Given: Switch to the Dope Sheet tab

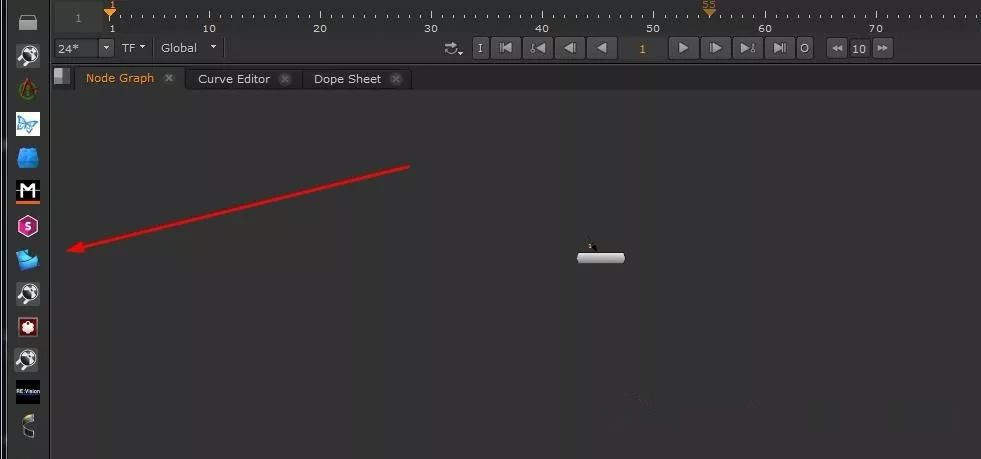Looking at the screenshot, I should pyautogui.click(x=347, y=79).
